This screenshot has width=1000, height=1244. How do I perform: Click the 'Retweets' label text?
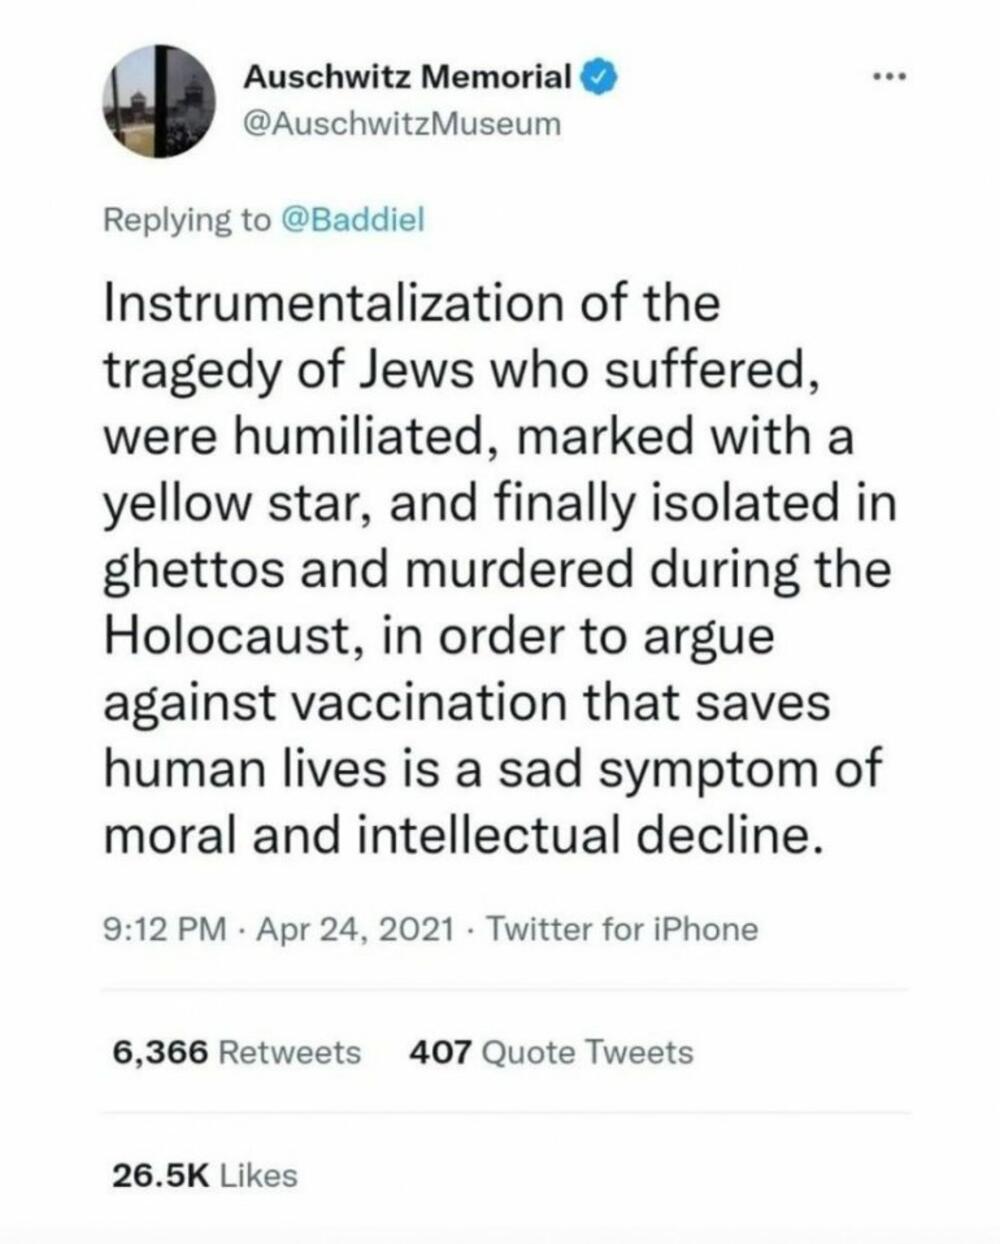tap(289, 1052)
